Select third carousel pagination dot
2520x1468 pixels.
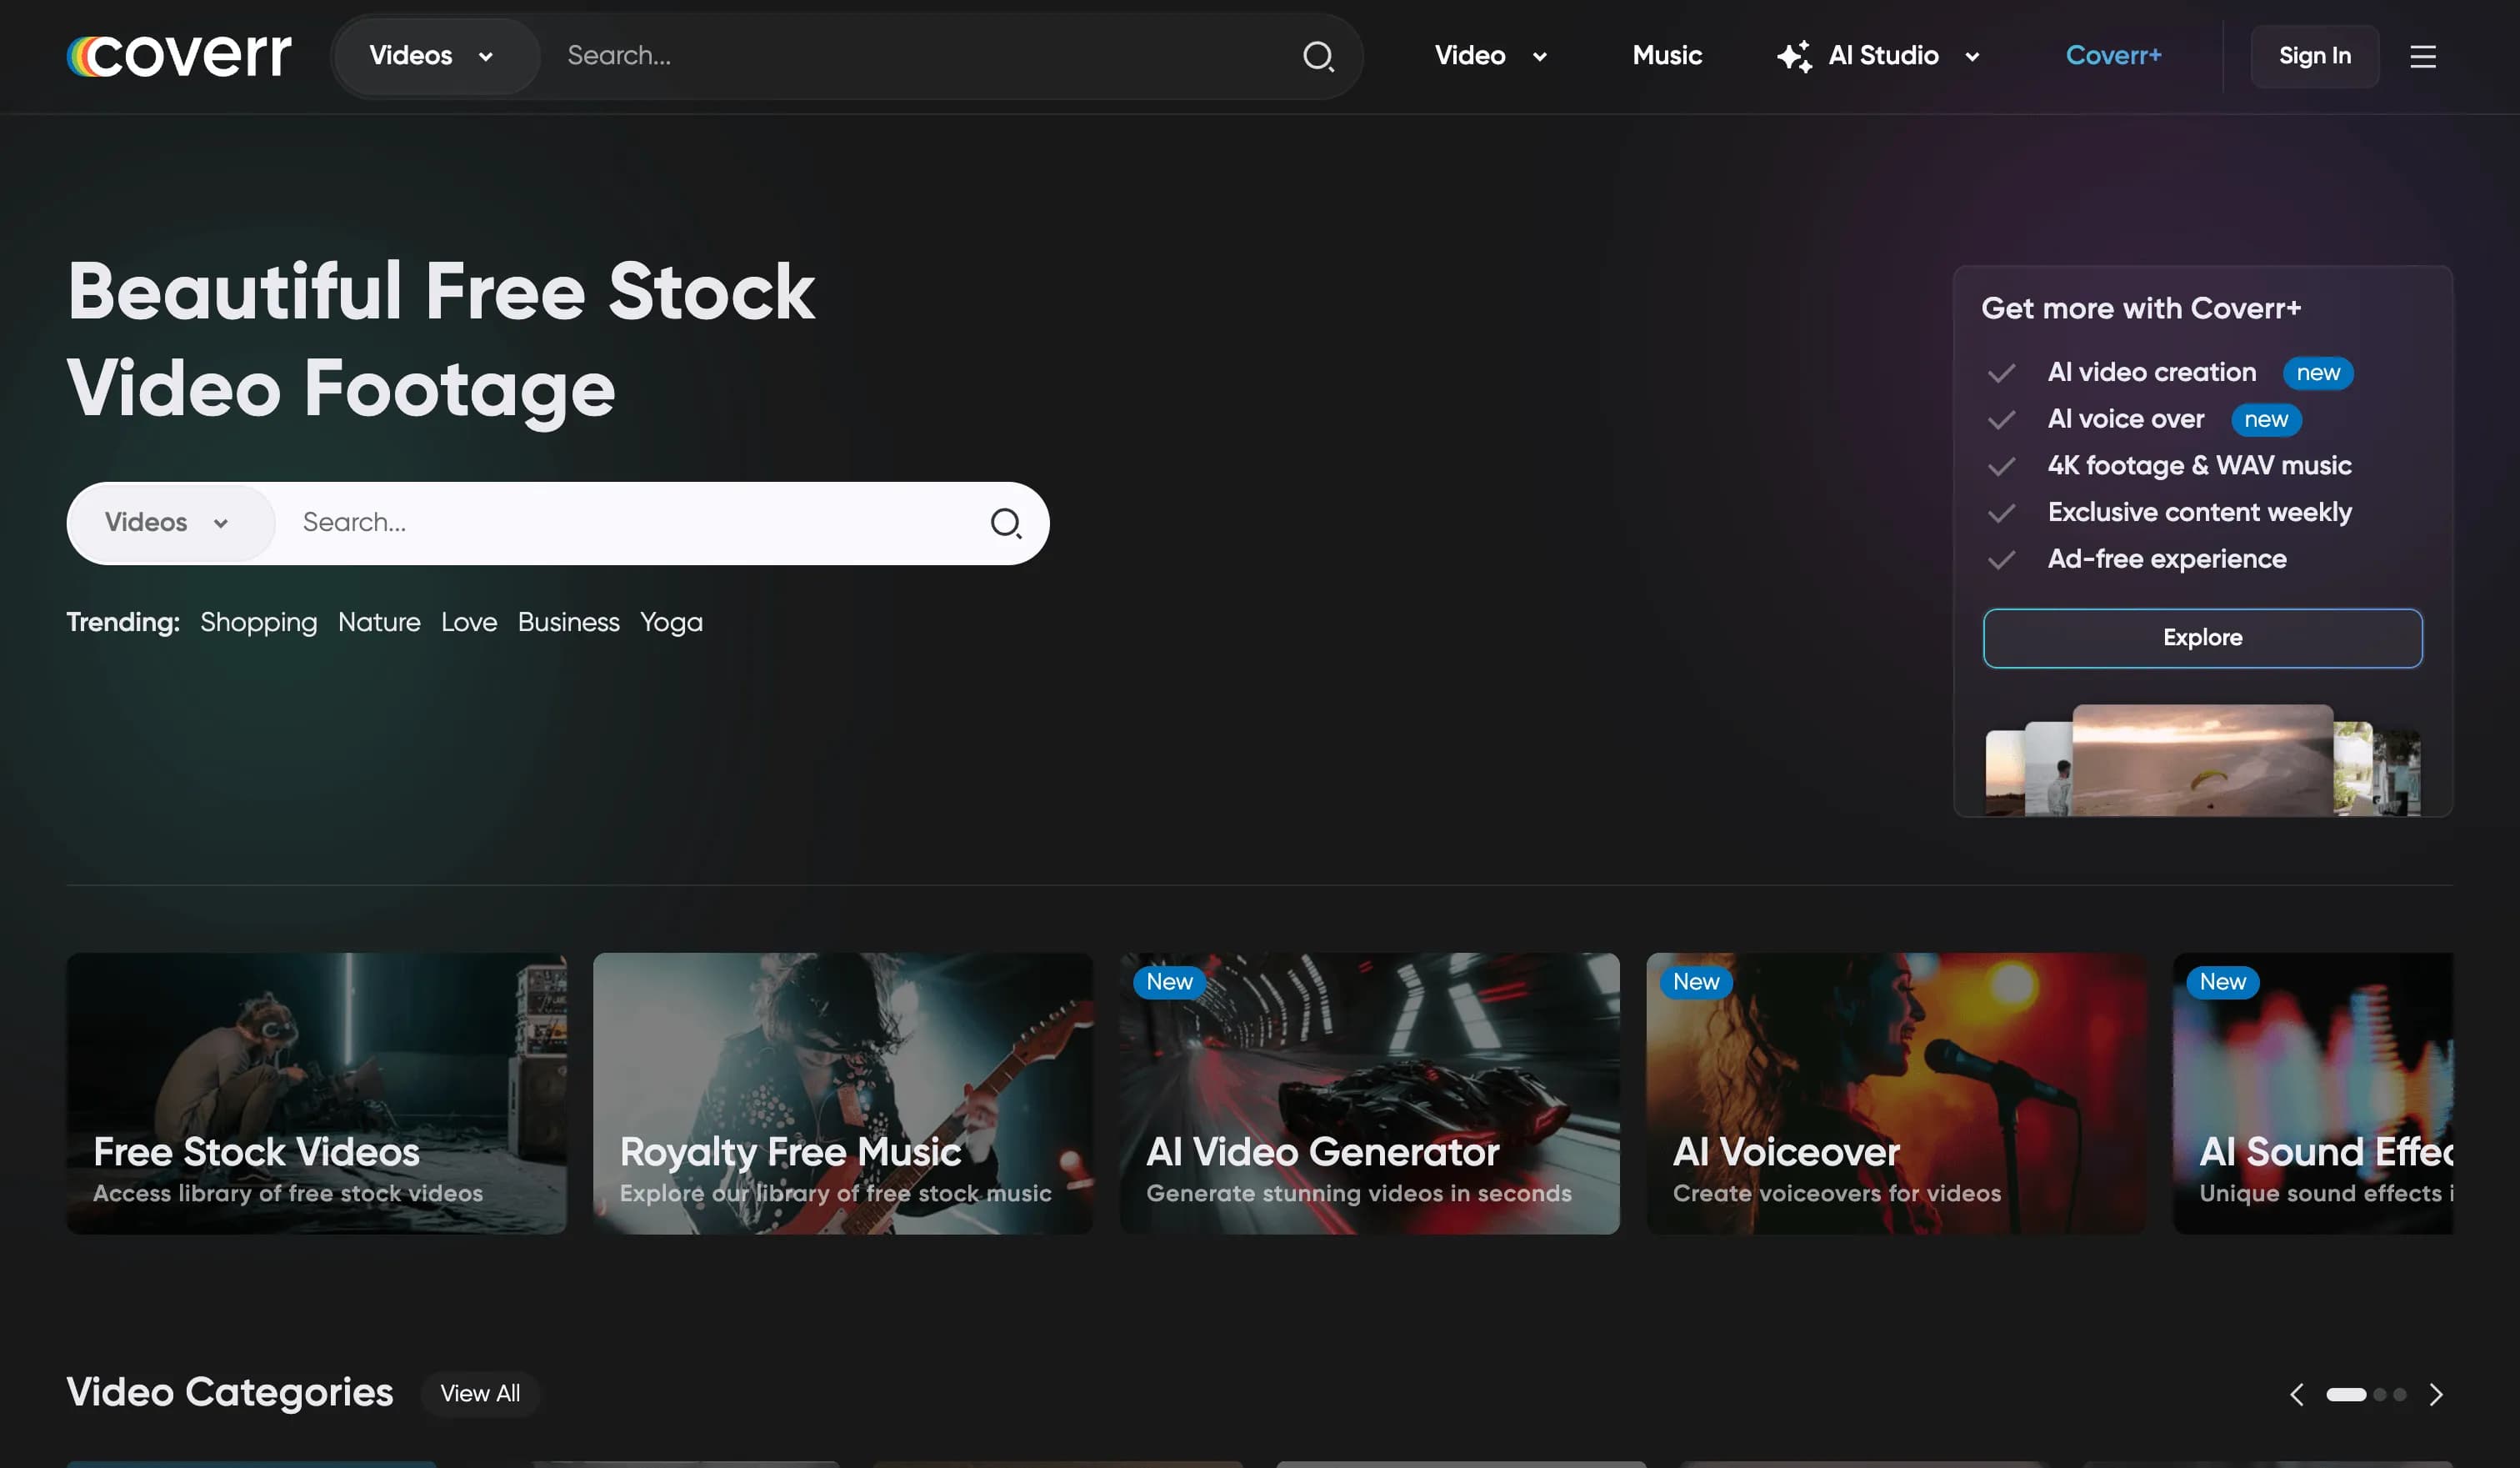pyautogui.click(x=2400, y=1394)
